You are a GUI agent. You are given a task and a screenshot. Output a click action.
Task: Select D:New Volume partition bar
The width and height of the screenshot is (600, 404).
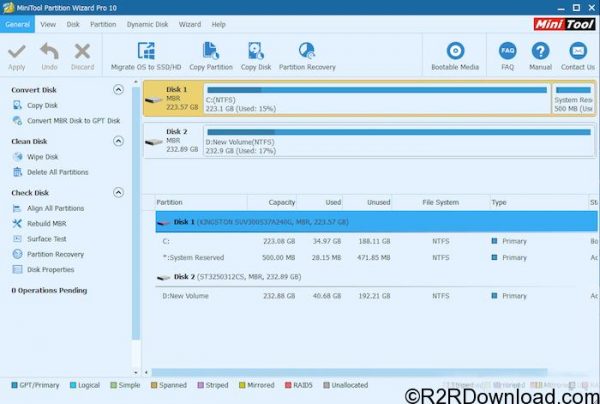[x=399, y=141]
